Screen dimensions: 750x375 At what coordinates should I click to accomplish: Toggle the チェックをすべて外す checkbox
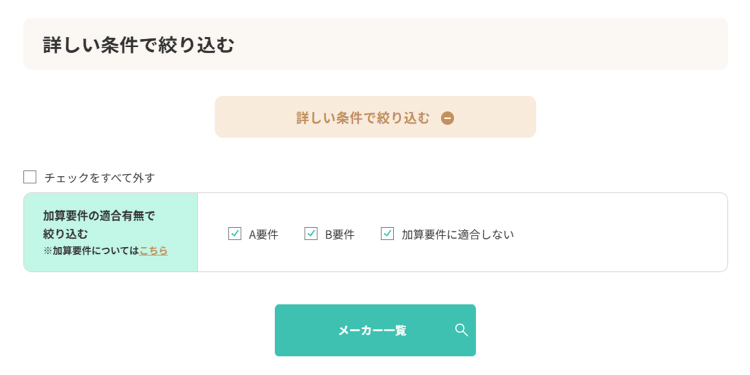[x=30, y=177]
